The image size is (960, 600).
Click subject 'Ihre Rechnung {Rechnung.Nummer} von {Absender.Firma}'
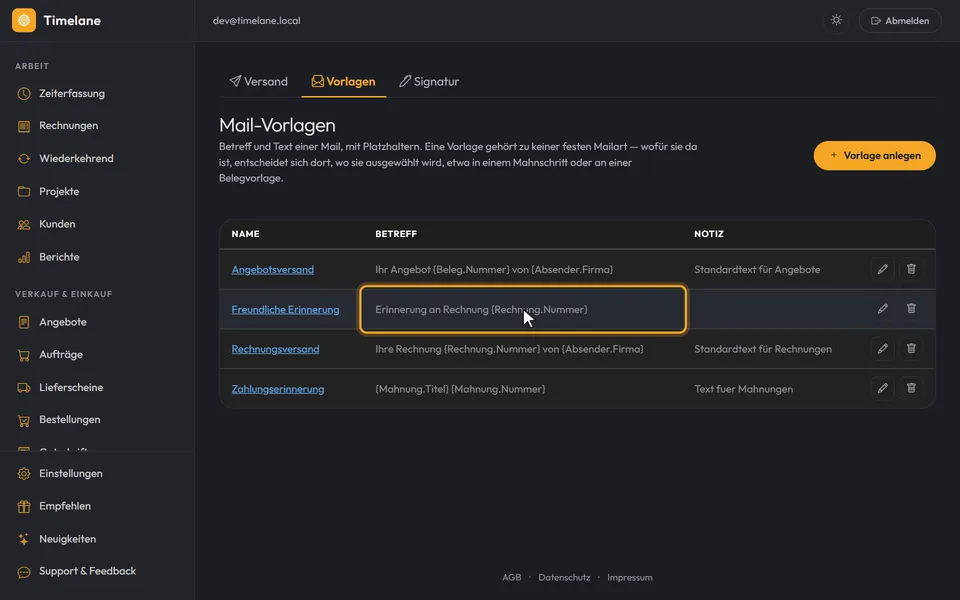pyautogui.click(x=509, y=349)
